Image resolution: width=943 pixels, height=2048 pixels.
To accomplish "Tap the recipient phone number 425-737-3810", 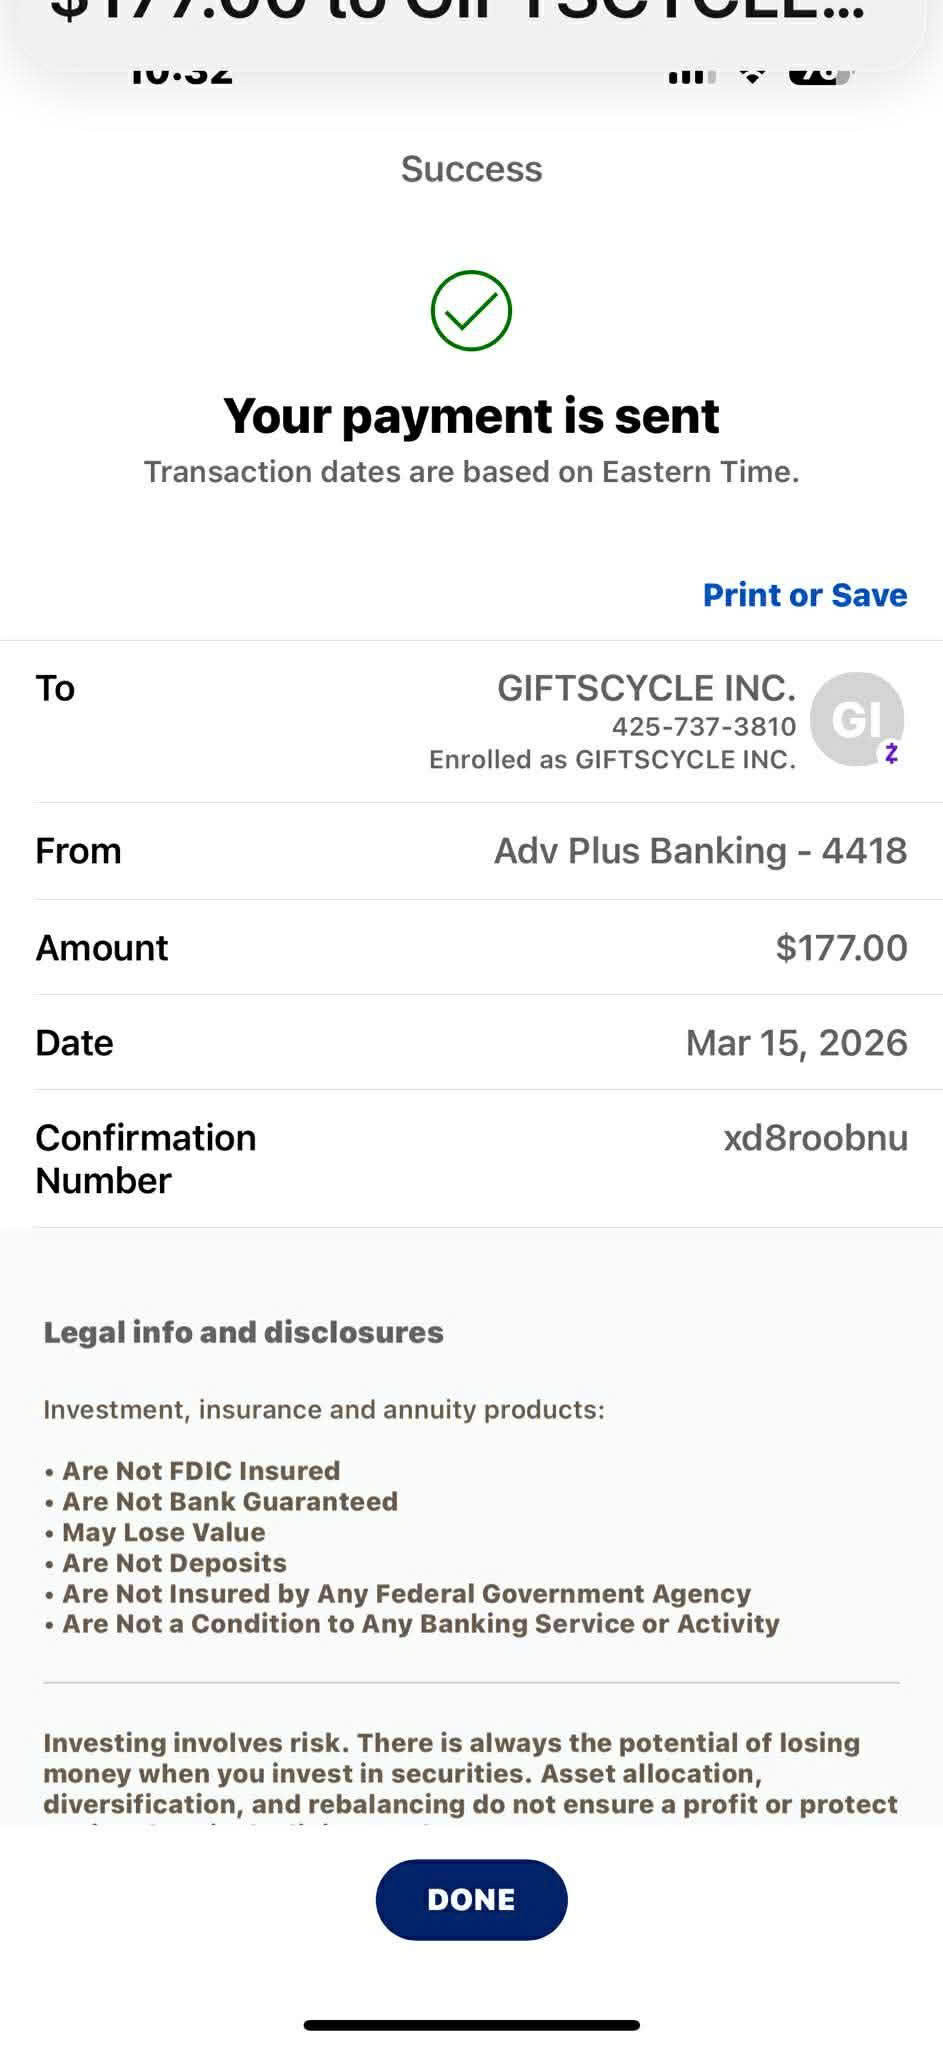I will [704, 726].
